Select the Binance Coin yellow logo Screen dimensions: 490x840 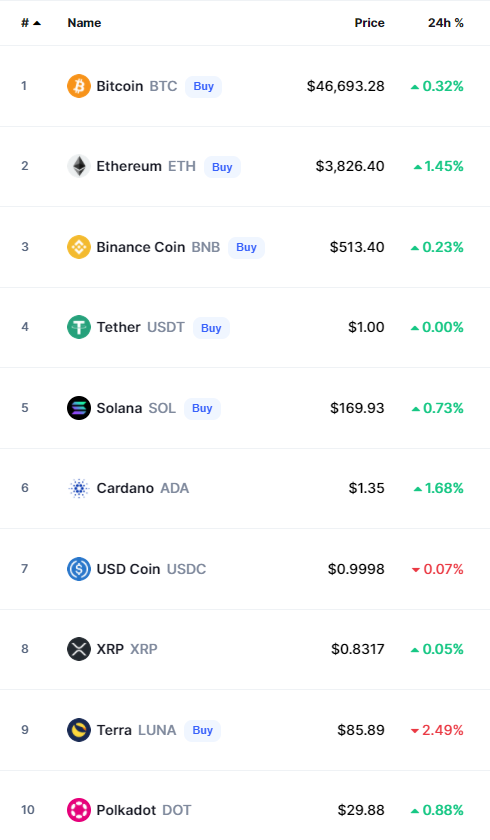tap(79, 247)
